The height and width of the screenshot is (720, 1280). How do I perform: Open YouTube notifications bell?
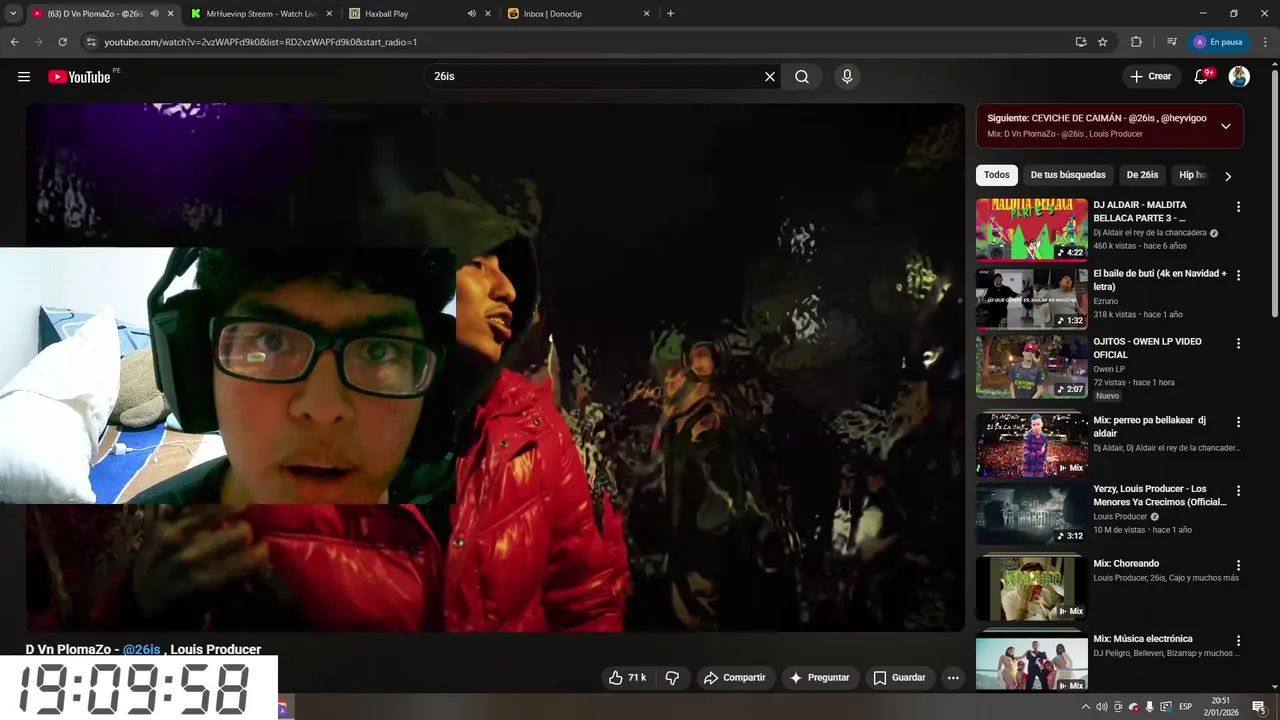1202,77
